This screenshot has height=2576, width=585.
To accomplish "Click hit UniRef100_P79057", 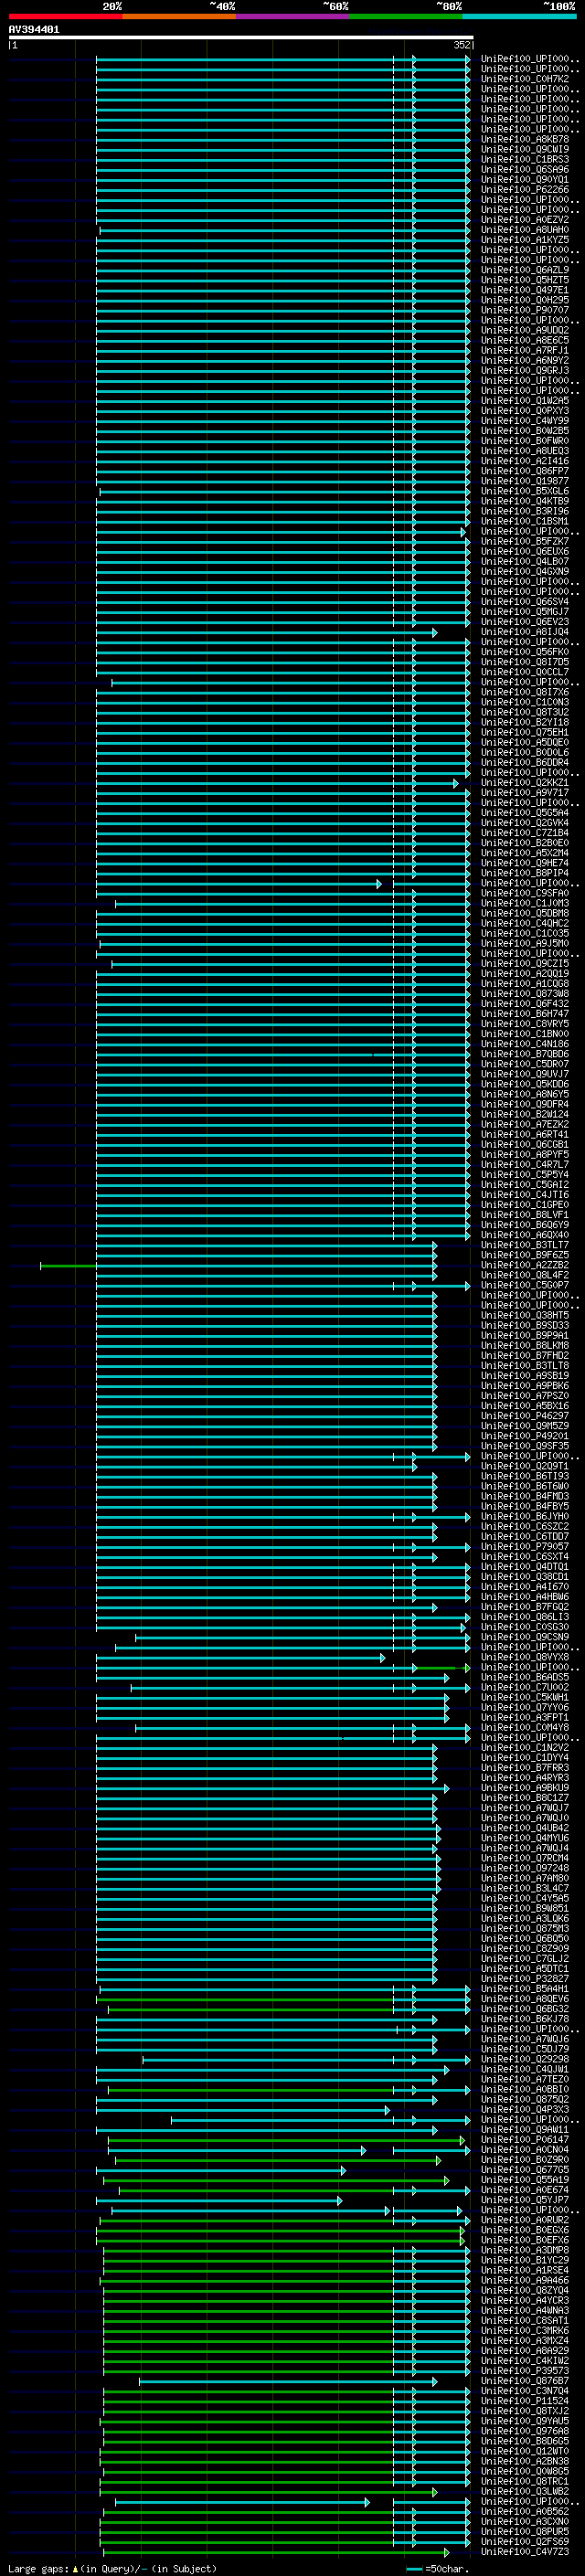I will (x=525, y=1547).
